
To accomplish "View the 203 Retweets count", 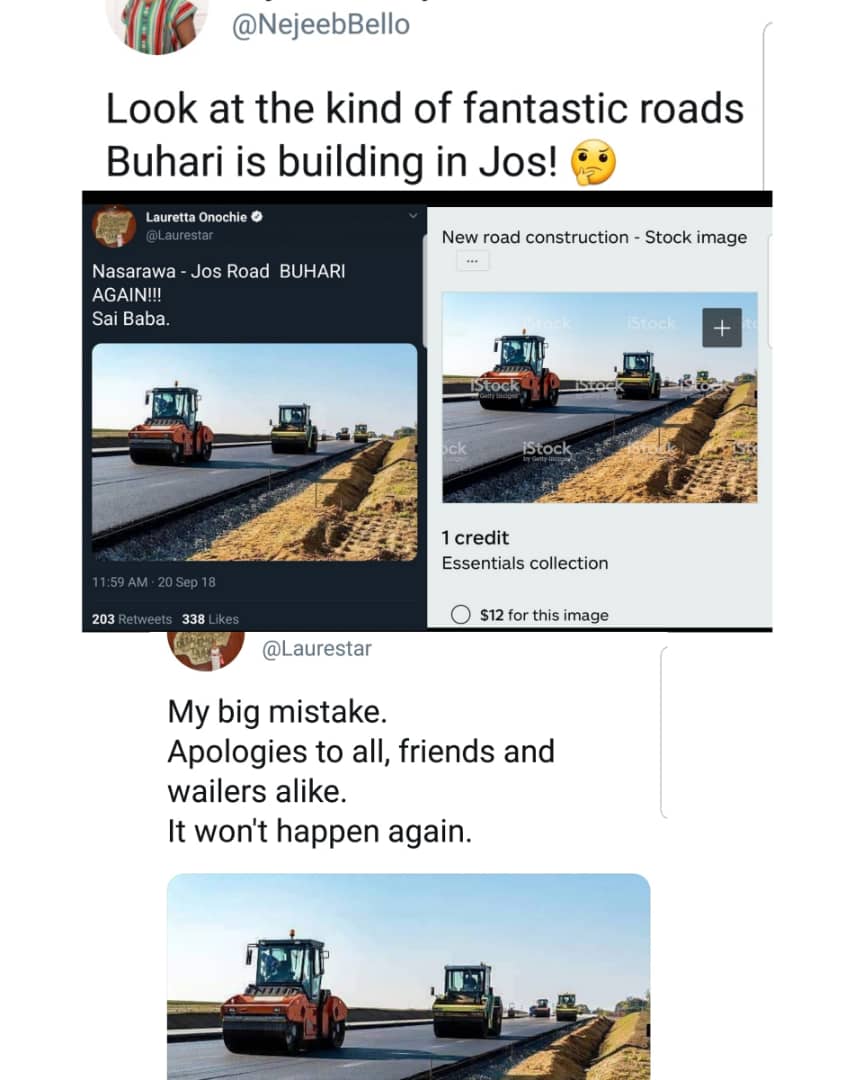I will (x=132, y=619).
